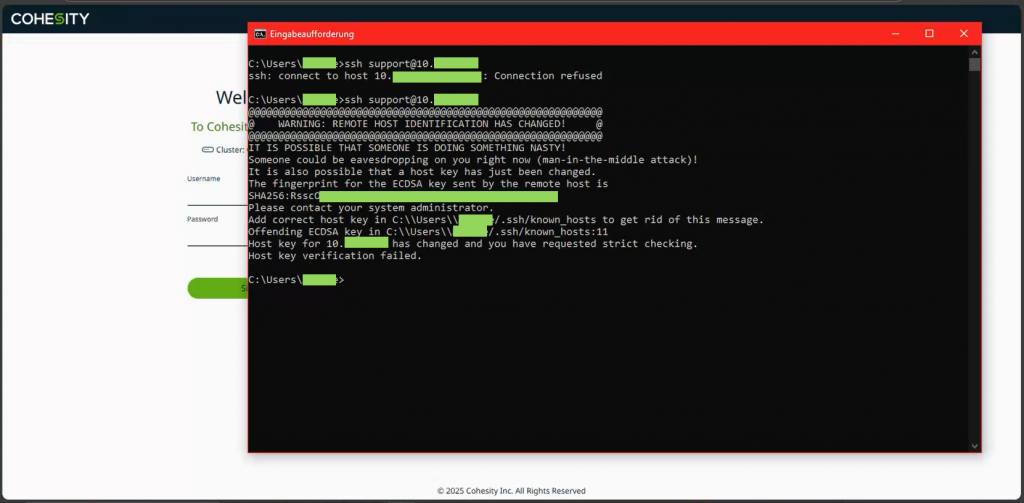
Task: Click the terminal vertical scrollbar thumb
Action: tap(974, 65)
